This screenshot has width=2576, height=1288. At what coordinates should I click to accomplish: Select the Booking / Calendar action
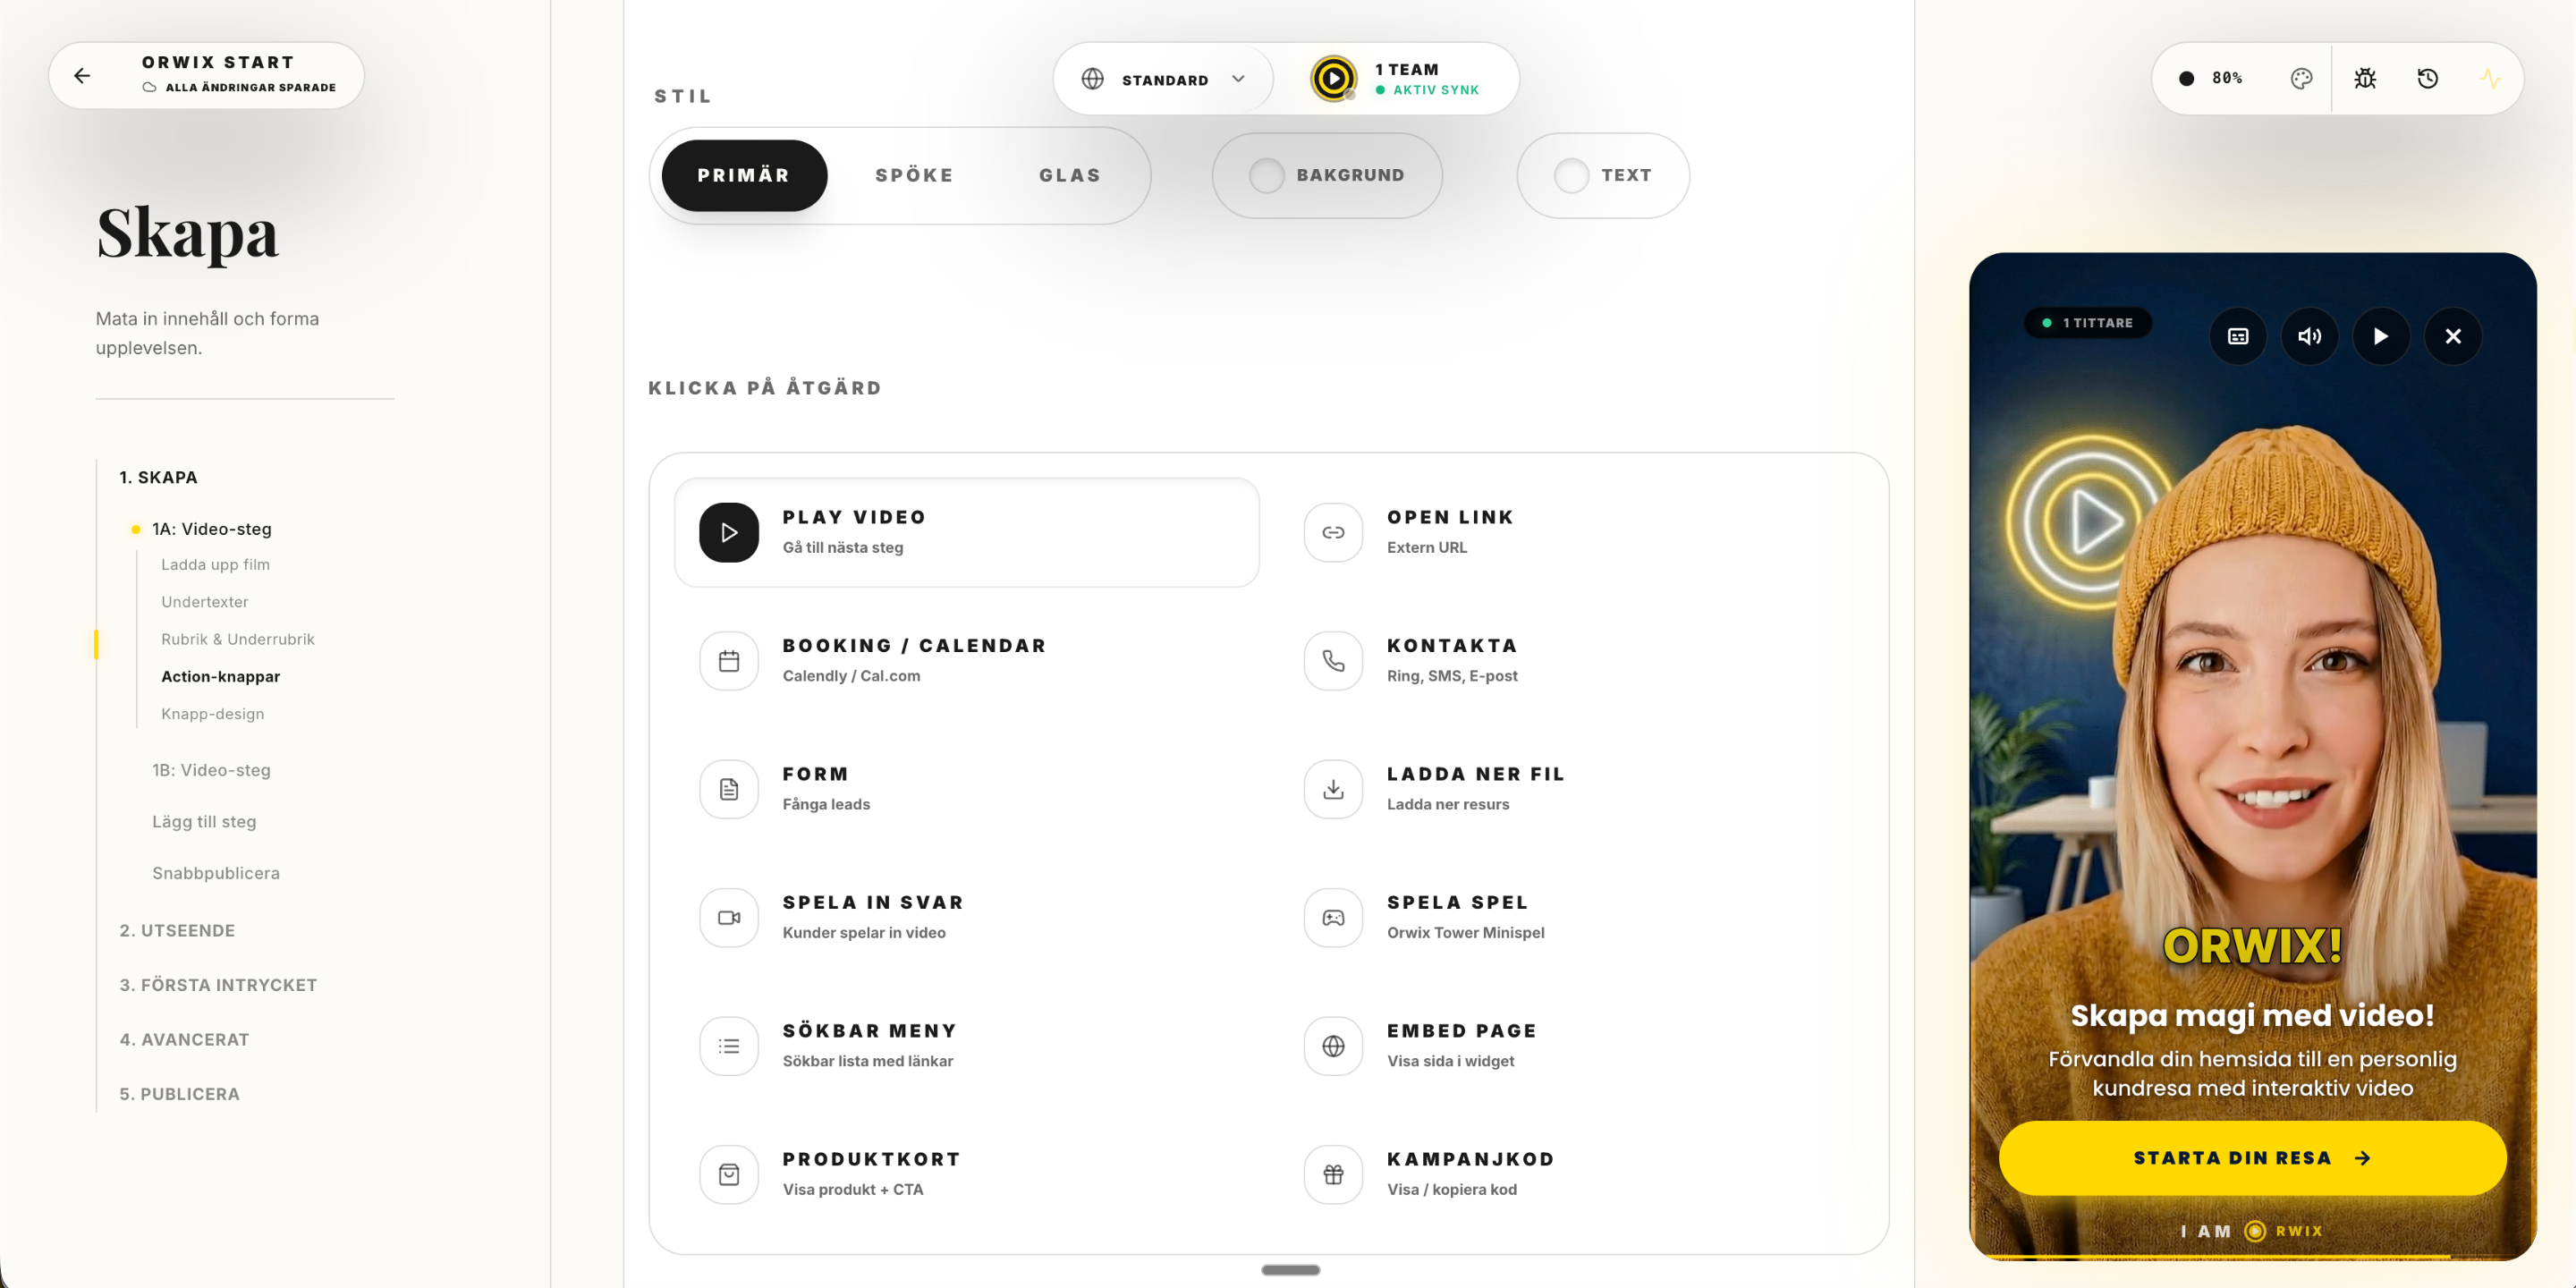point(913,660)
